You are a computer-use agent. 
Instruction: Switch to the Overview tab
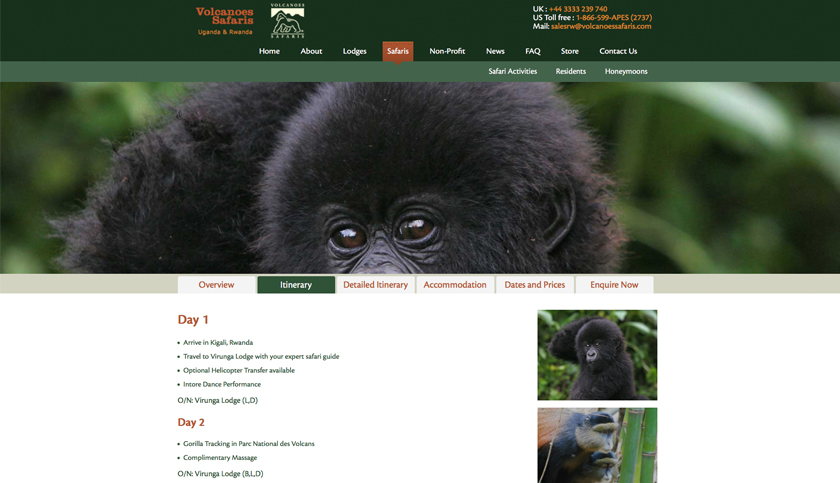216,285
